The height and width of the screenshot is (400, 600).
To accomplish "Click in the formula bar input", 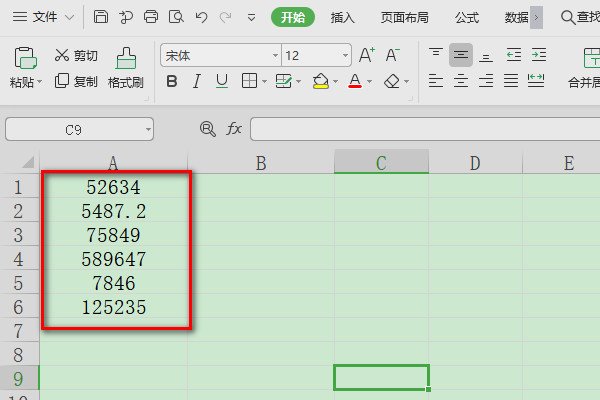I will (x=425, y=129).
